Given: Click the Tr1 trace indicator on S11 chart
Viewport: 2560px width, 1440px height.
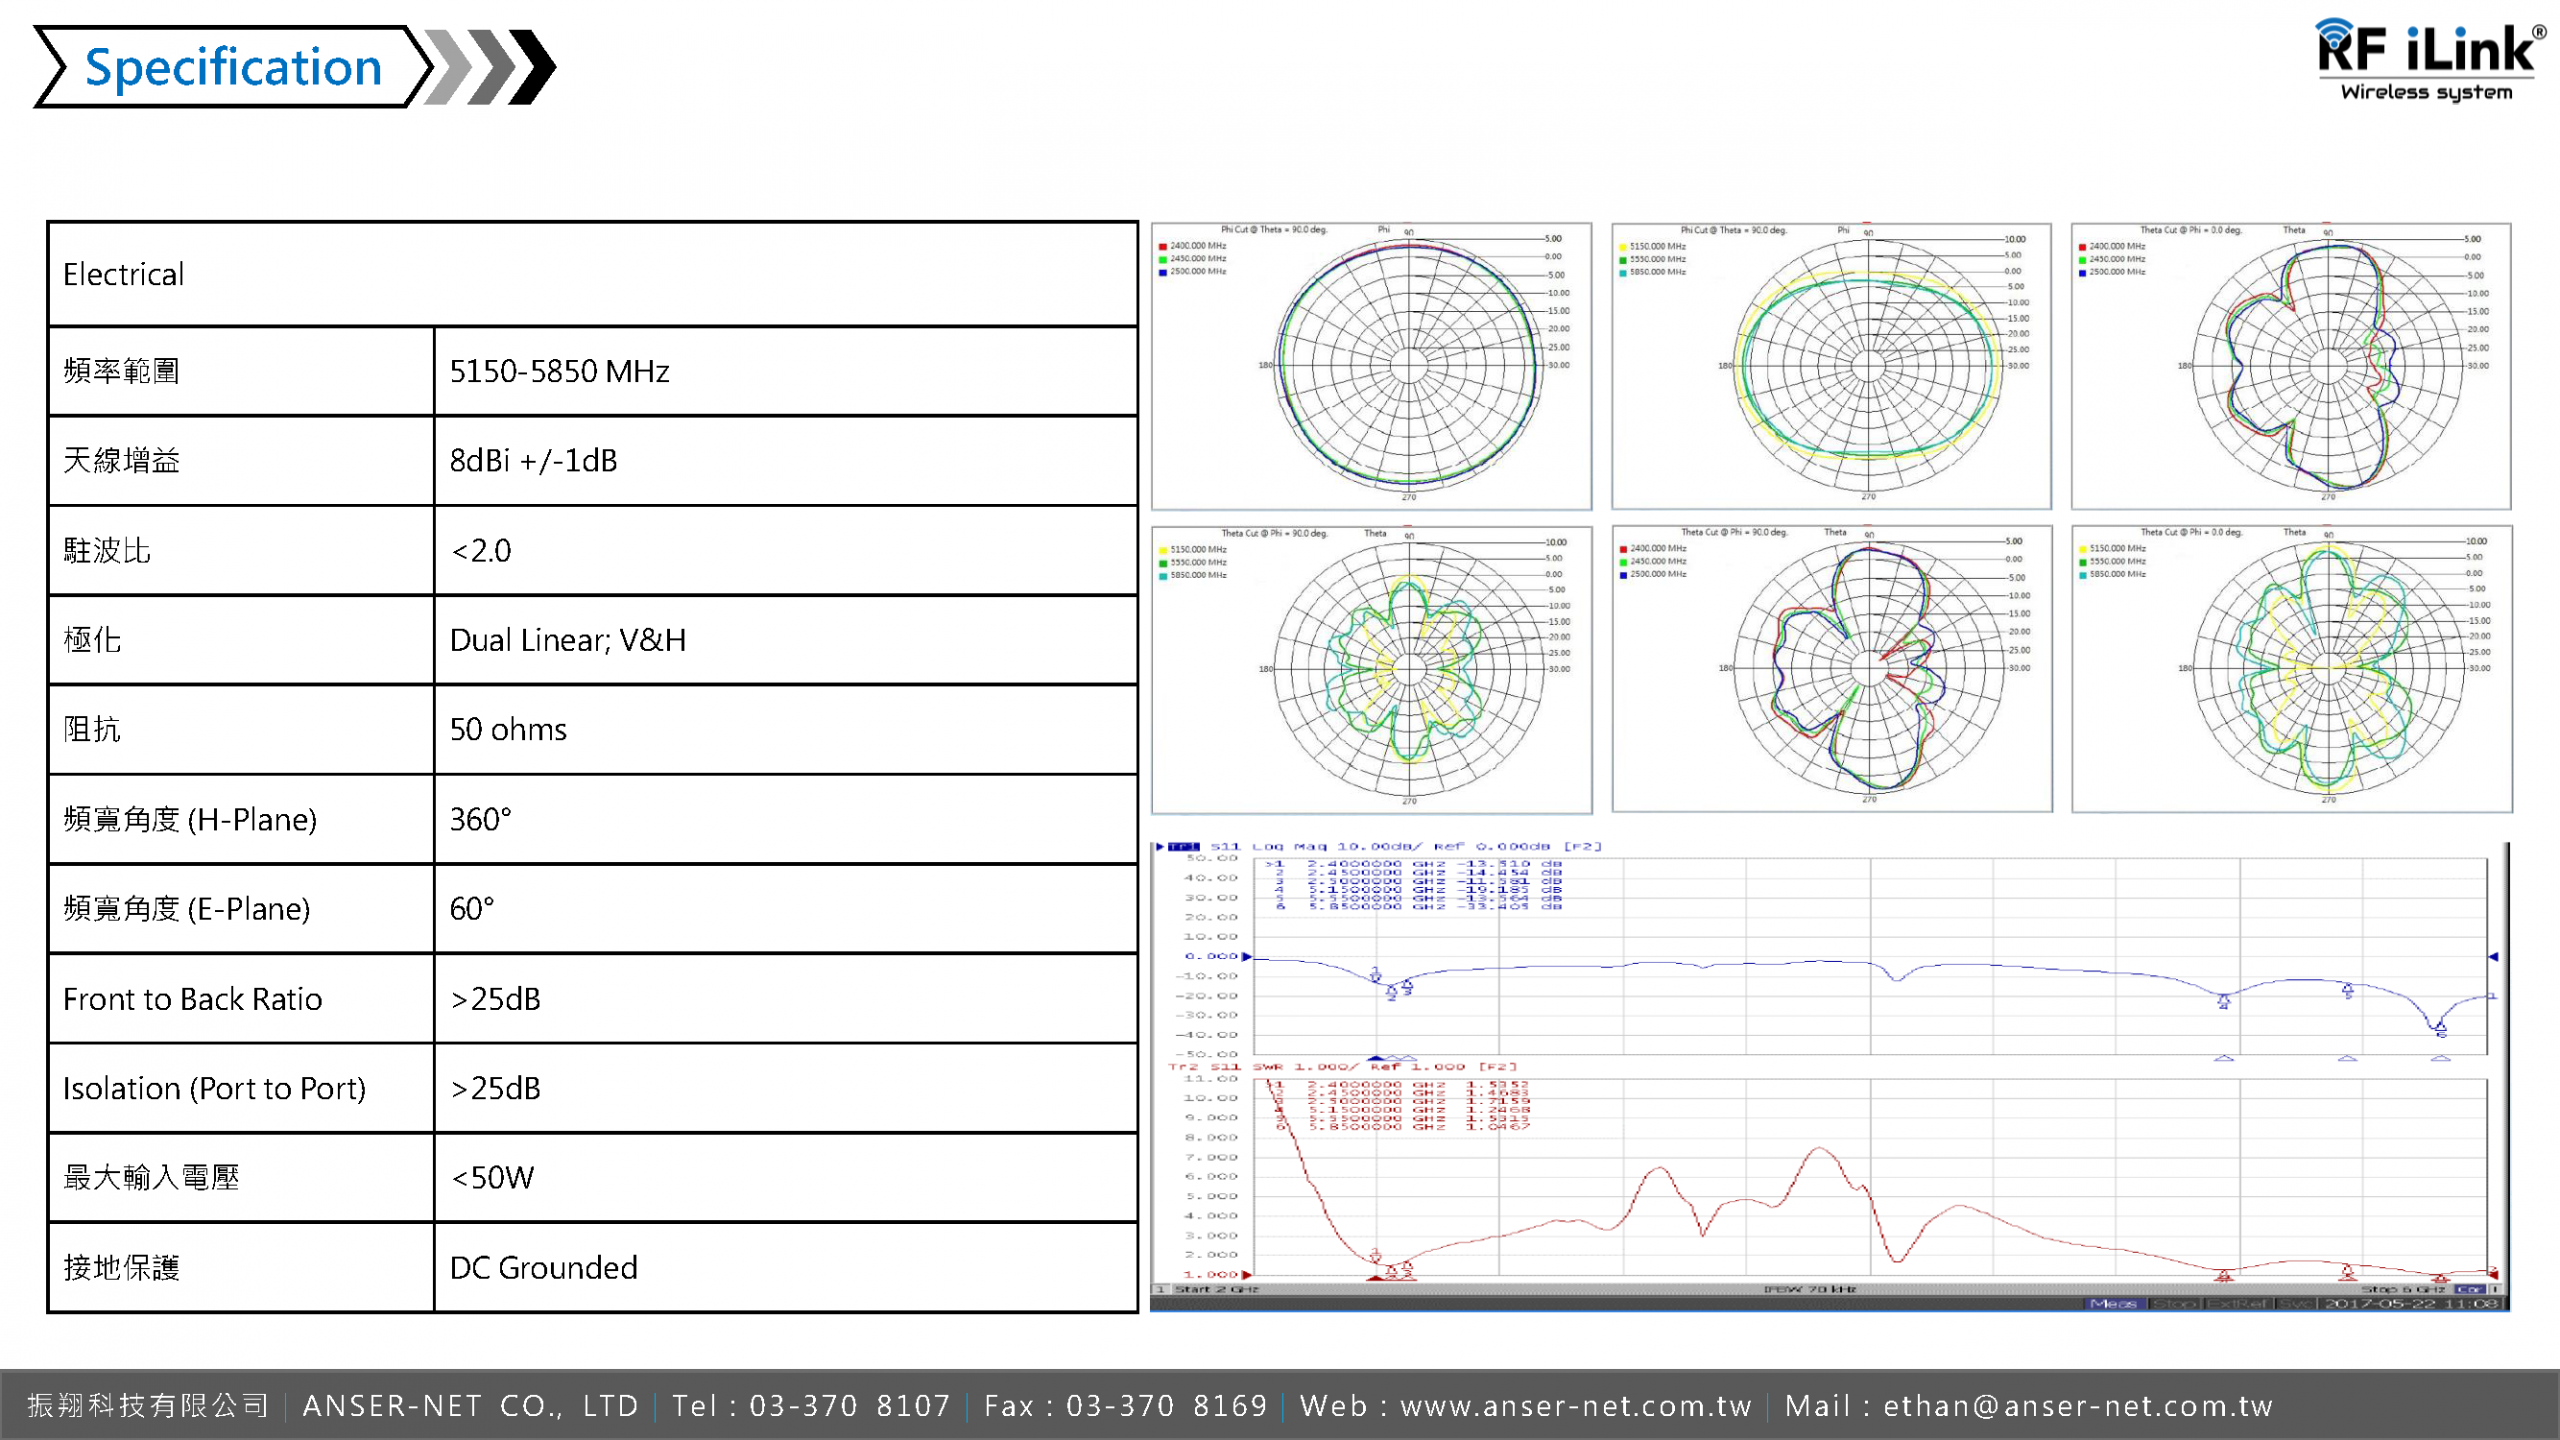Looking at the screenshot, I should (1183, 847).
